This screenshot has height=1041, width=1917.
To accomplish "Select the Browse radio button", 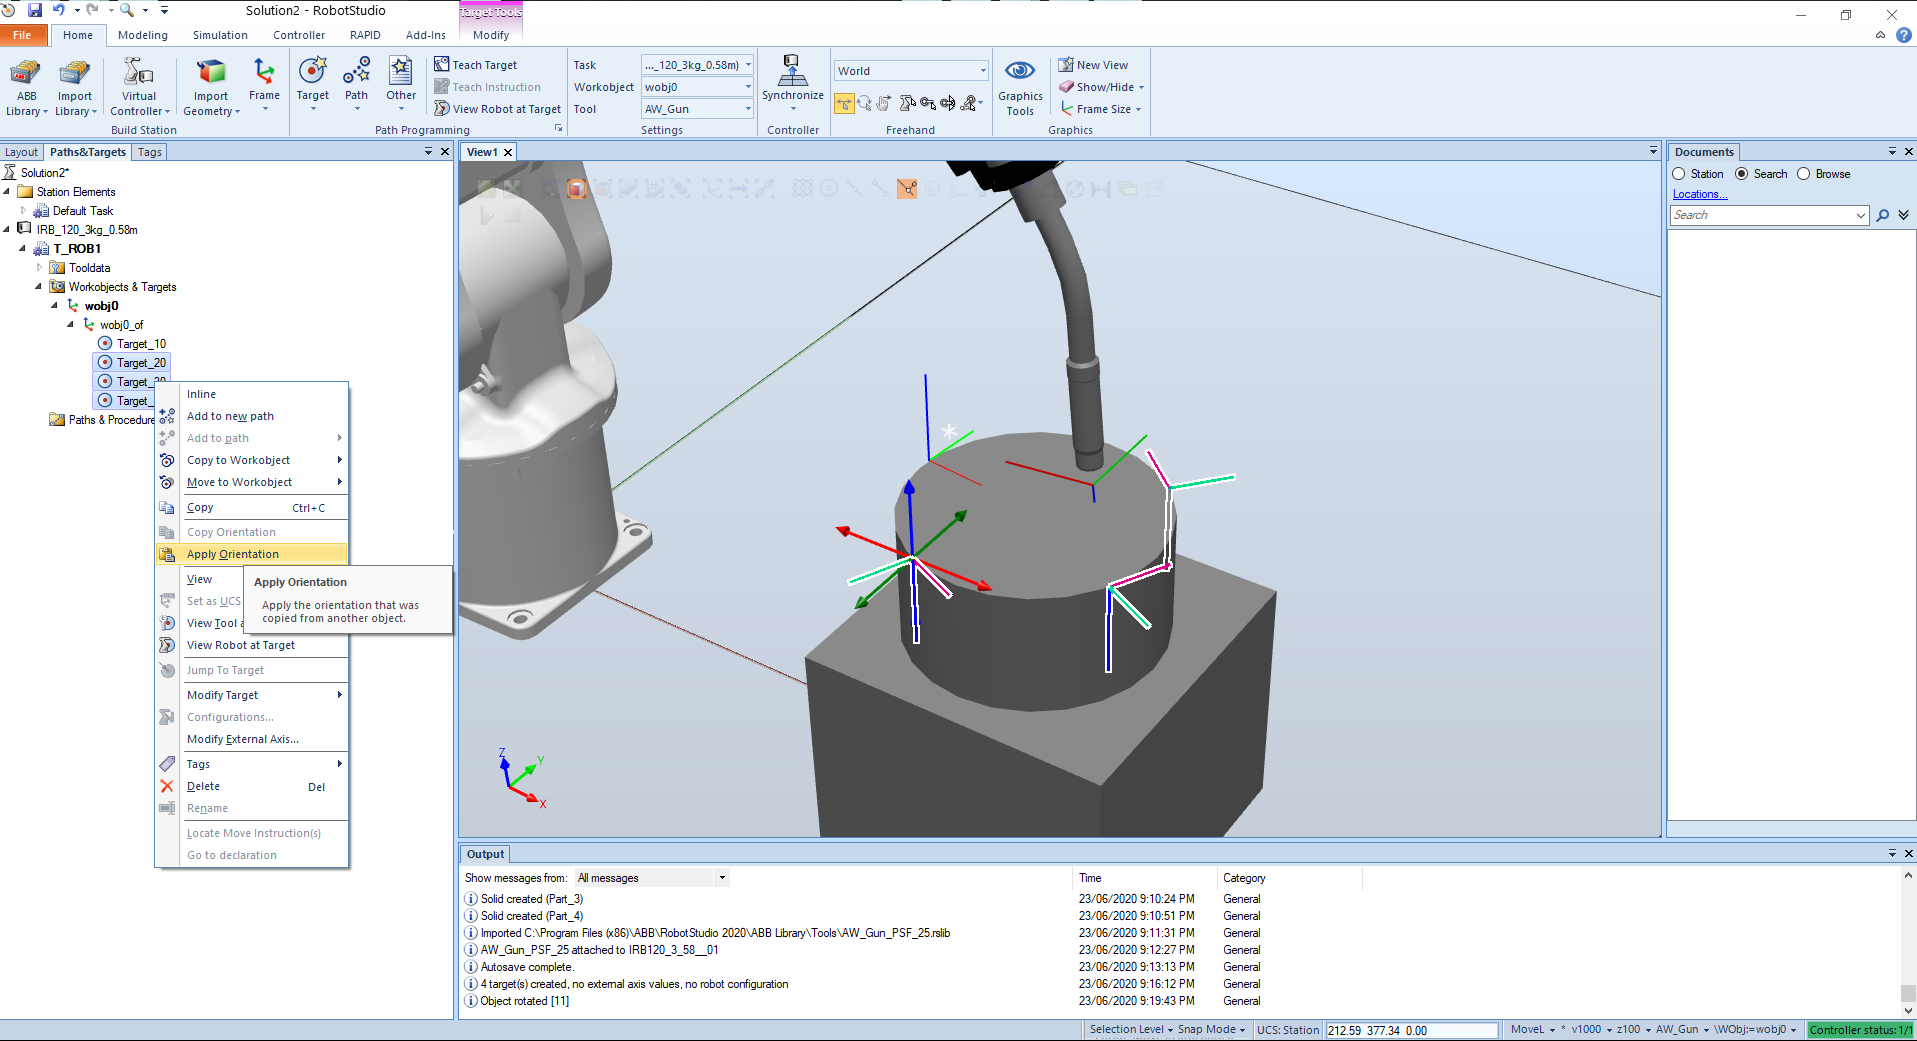I will coord(1804,174).
